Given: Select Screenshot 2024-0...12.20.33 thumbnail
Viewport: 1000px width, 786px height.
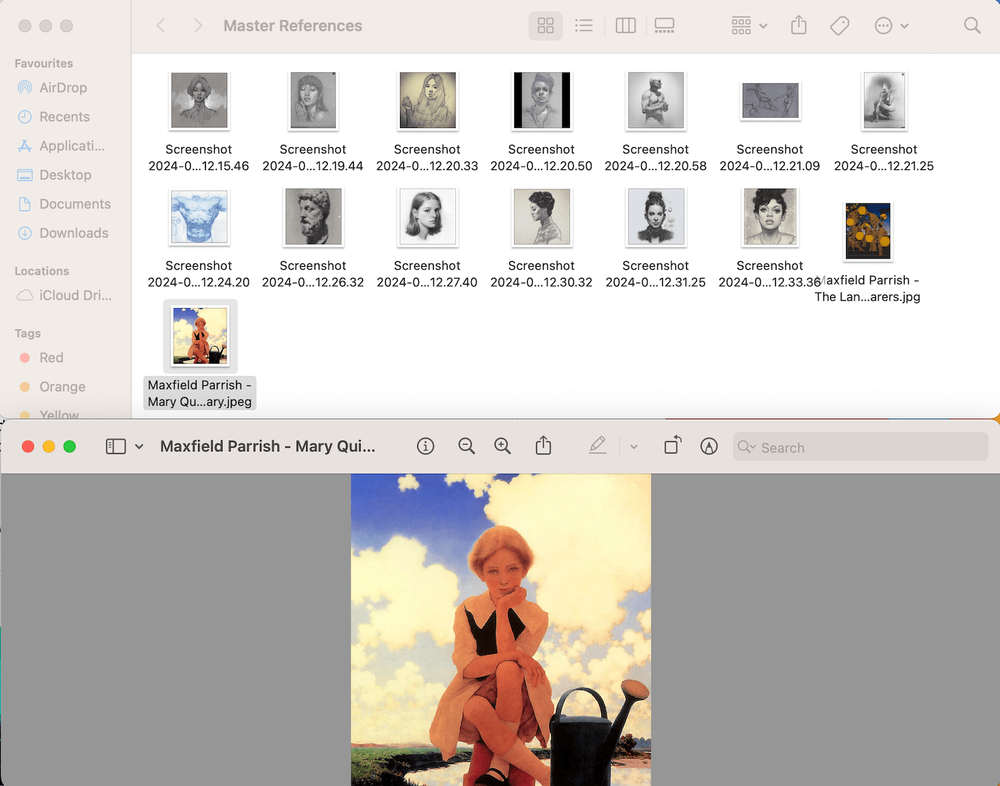Looking at the screenshot, I should [427, 100].
